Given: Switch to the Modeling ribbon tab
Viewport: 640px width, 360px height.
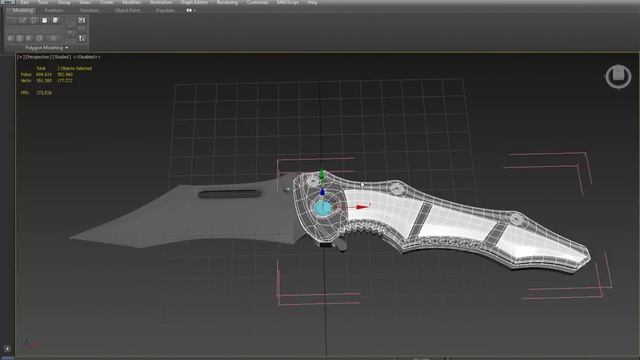Looking at the screenshot, I should click(x=23, y=10).
